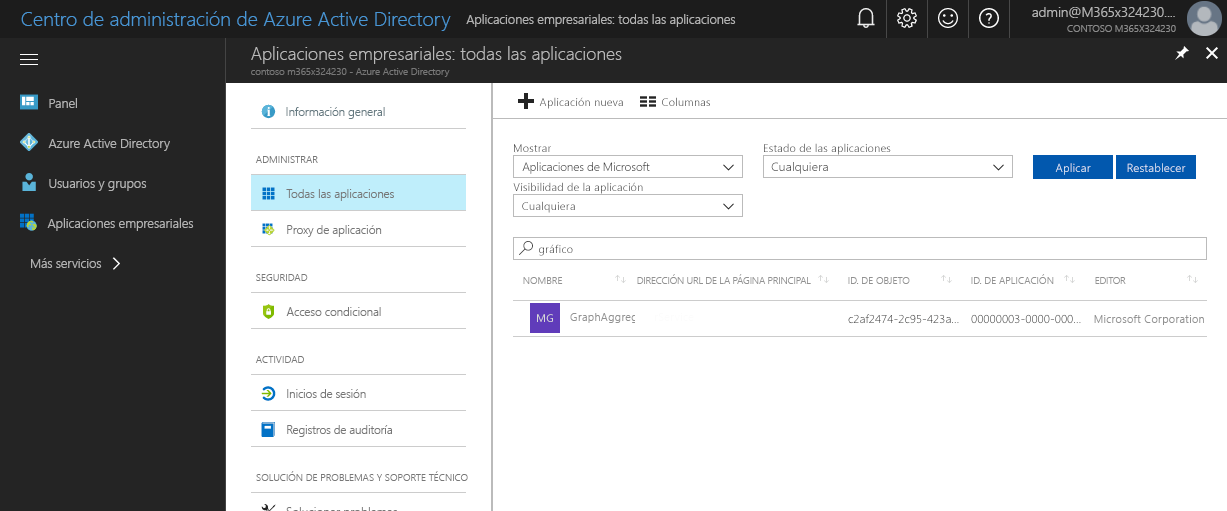Viewport: 1227px width, 511px height.
Task: Open Proxy de aplicación menu item
Action: tap(358, 229)
